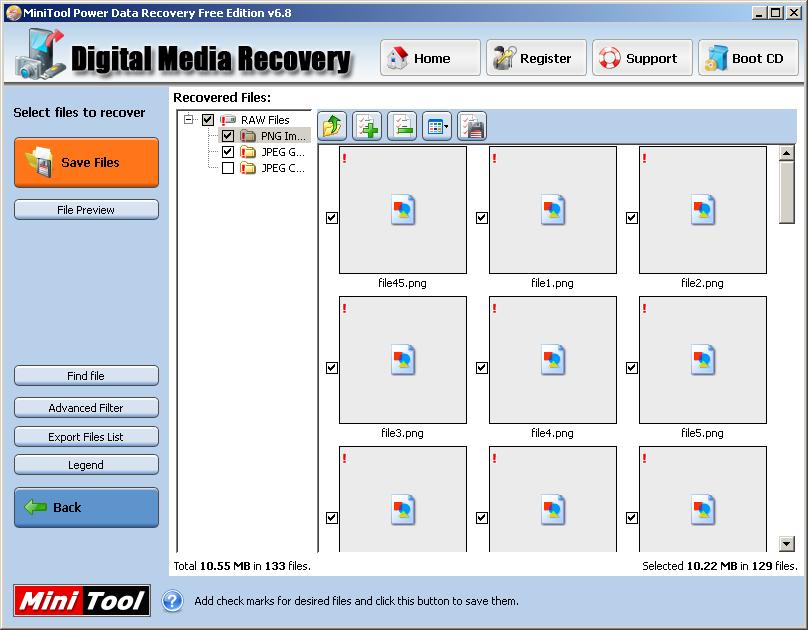Go Back to the previous step
The image size is (808, 630).
86,507
